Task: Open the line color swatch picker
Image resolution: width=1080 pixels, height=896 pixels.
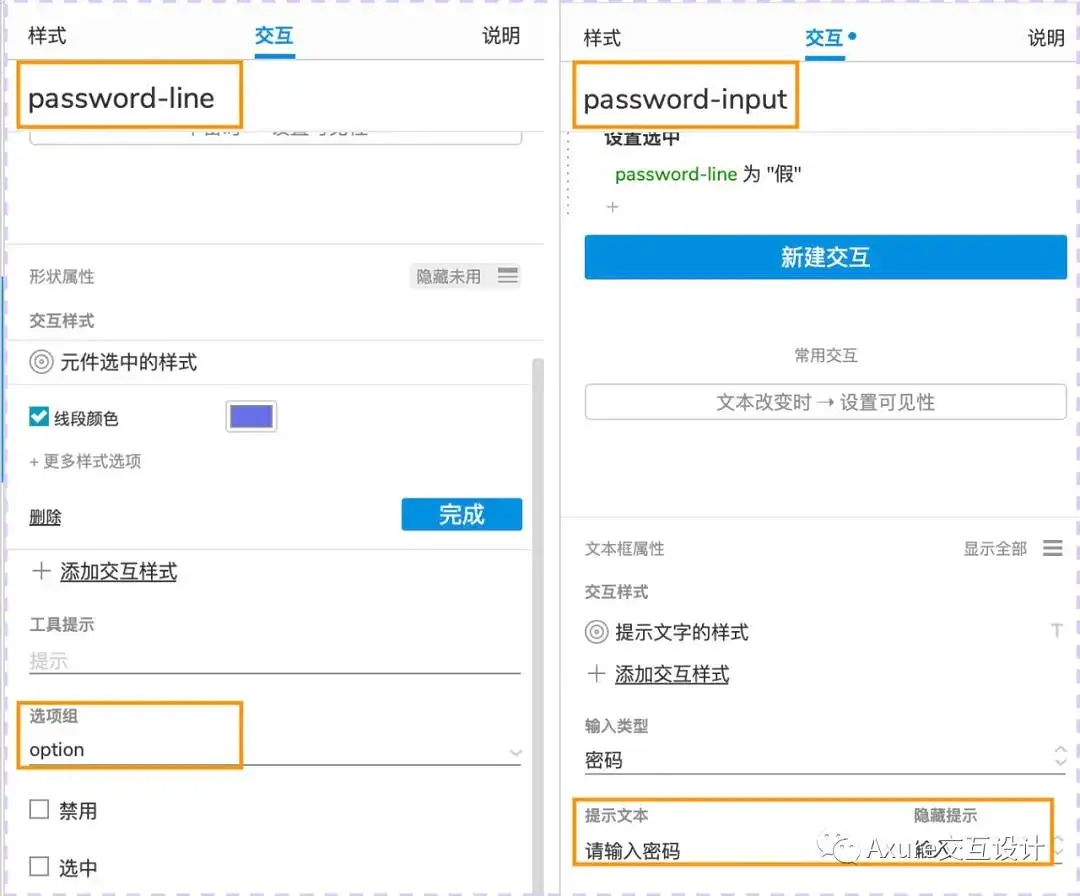Action: pos(250,416)
